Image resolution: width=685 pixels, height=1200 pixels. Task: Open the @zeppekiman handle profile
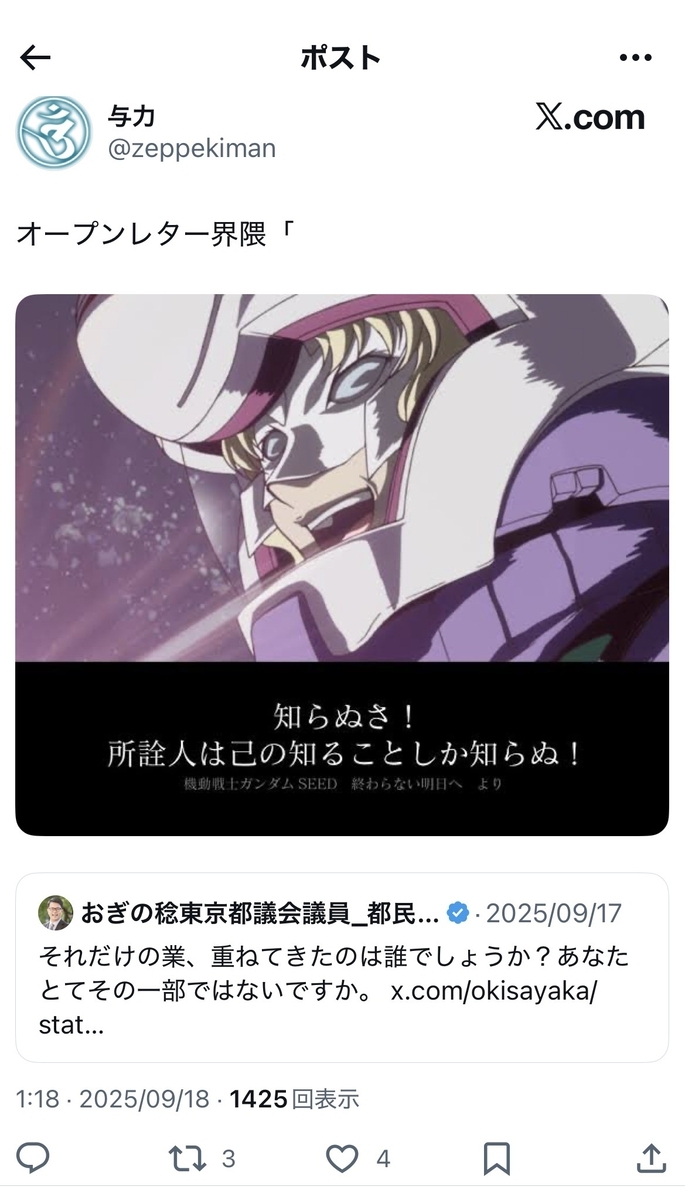coord(191,150)
